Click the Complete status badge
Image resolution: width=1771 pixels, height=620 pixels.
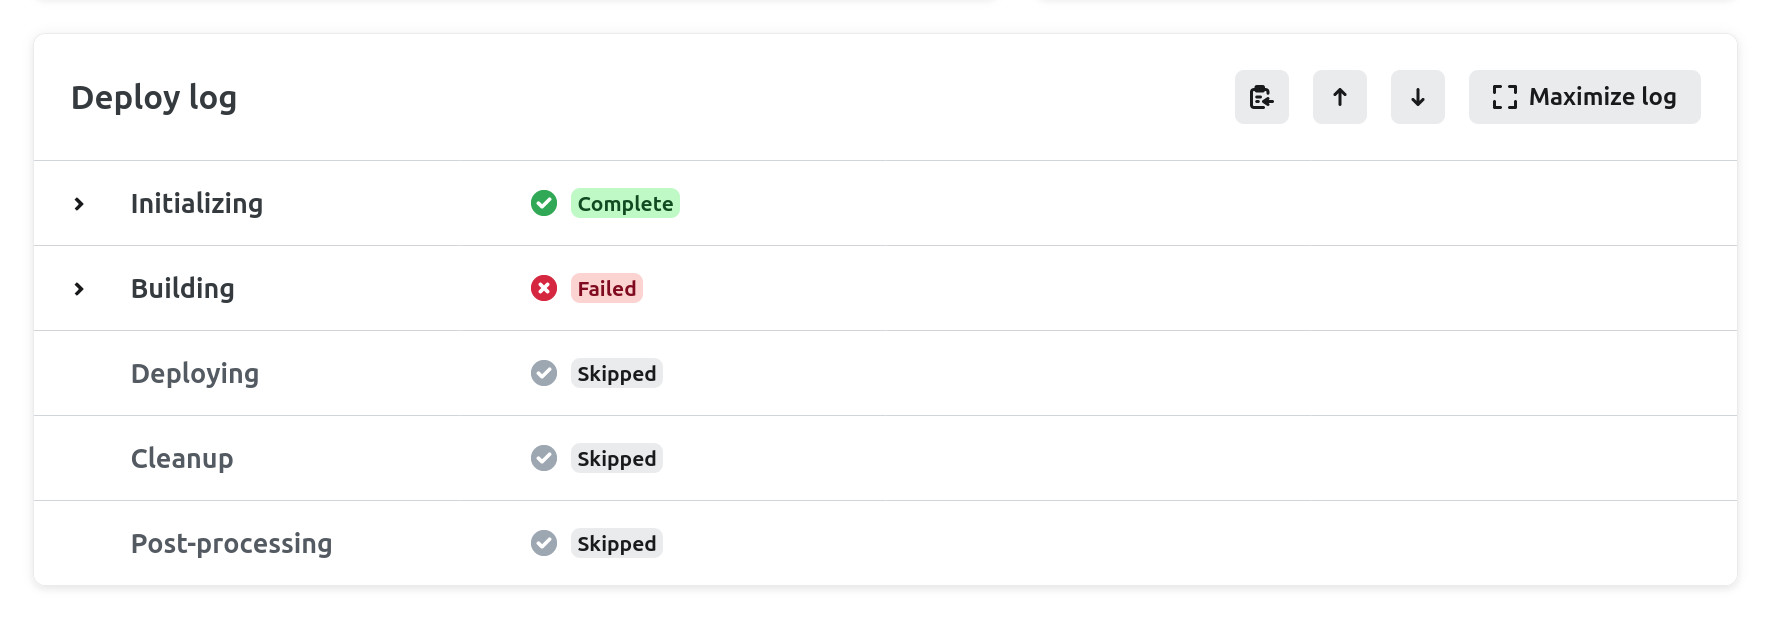pyautogui.click(x=625, y=204)
